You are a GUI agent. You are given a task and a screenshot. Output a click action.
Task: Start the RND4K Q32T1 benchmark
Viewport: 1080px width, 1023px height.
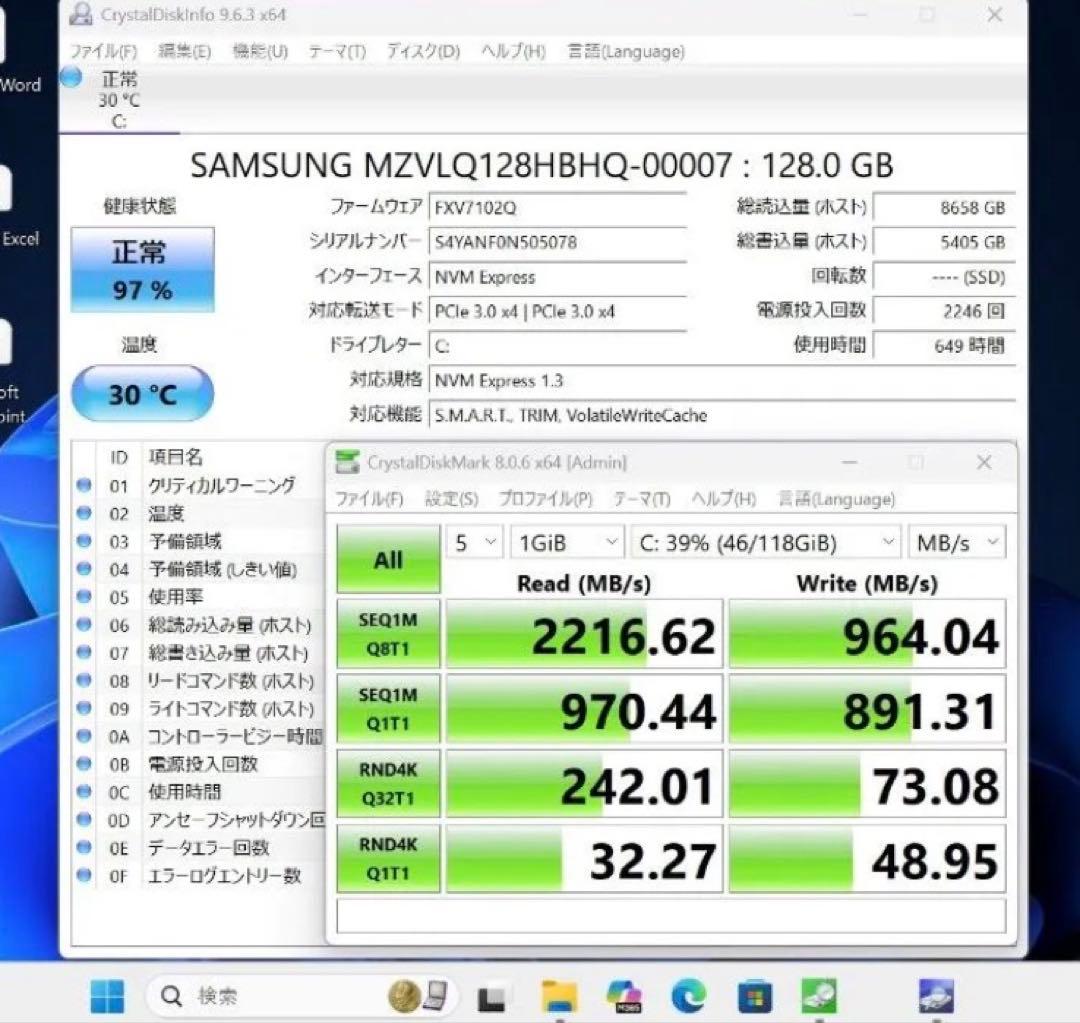tap(388, 783)
